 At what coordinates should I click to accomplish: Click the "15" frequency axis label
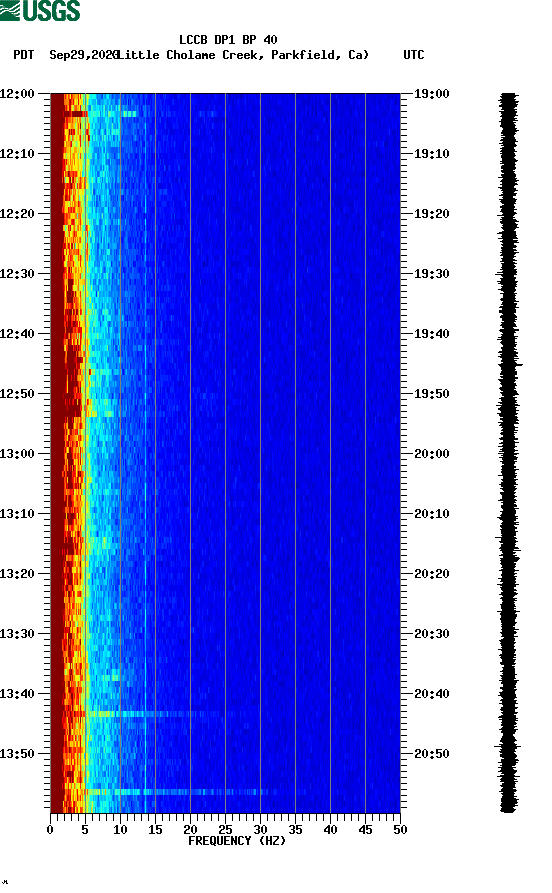[155, 830]
